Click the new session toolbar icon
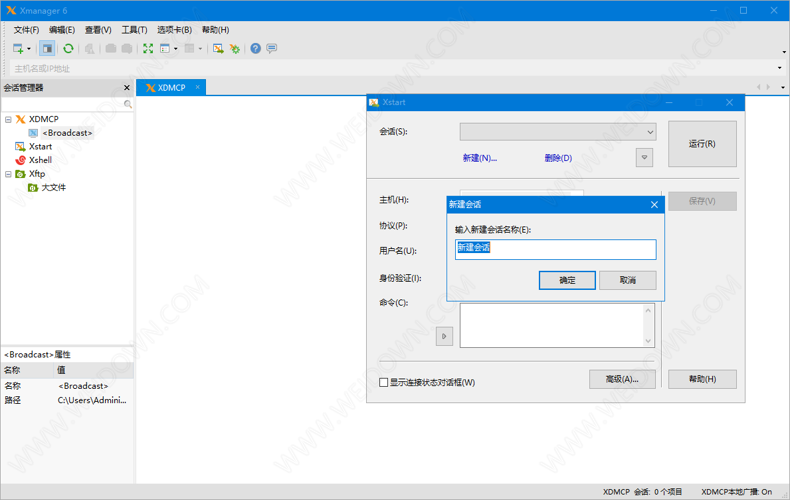The width and height of the screenshot is (790, 500). 18,48
